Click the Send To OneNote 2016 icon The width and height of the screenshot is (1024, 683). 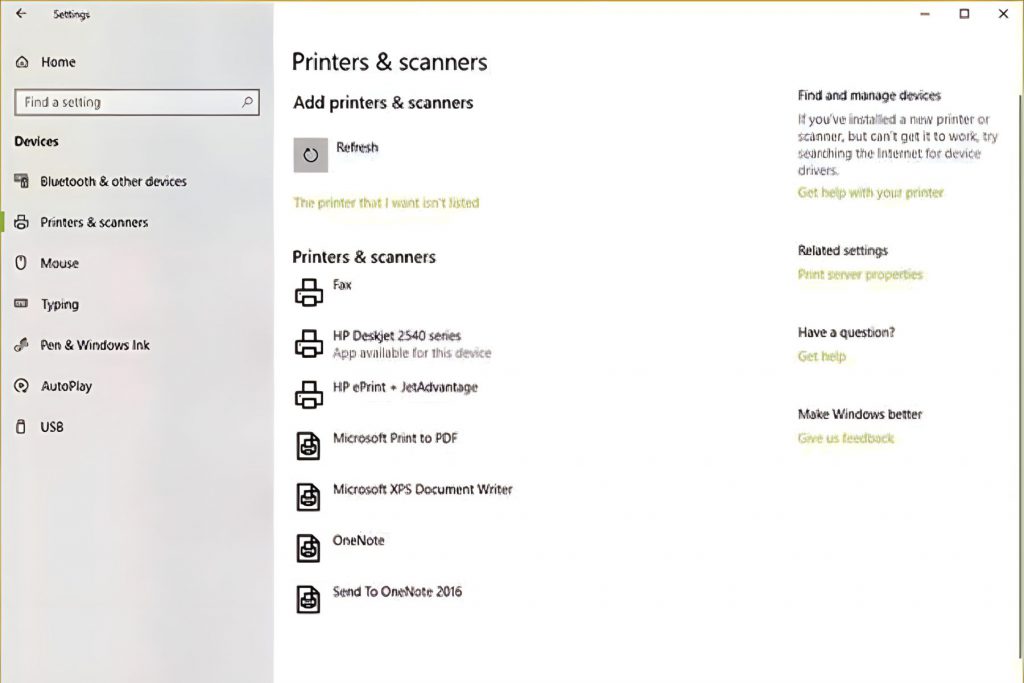308,599
